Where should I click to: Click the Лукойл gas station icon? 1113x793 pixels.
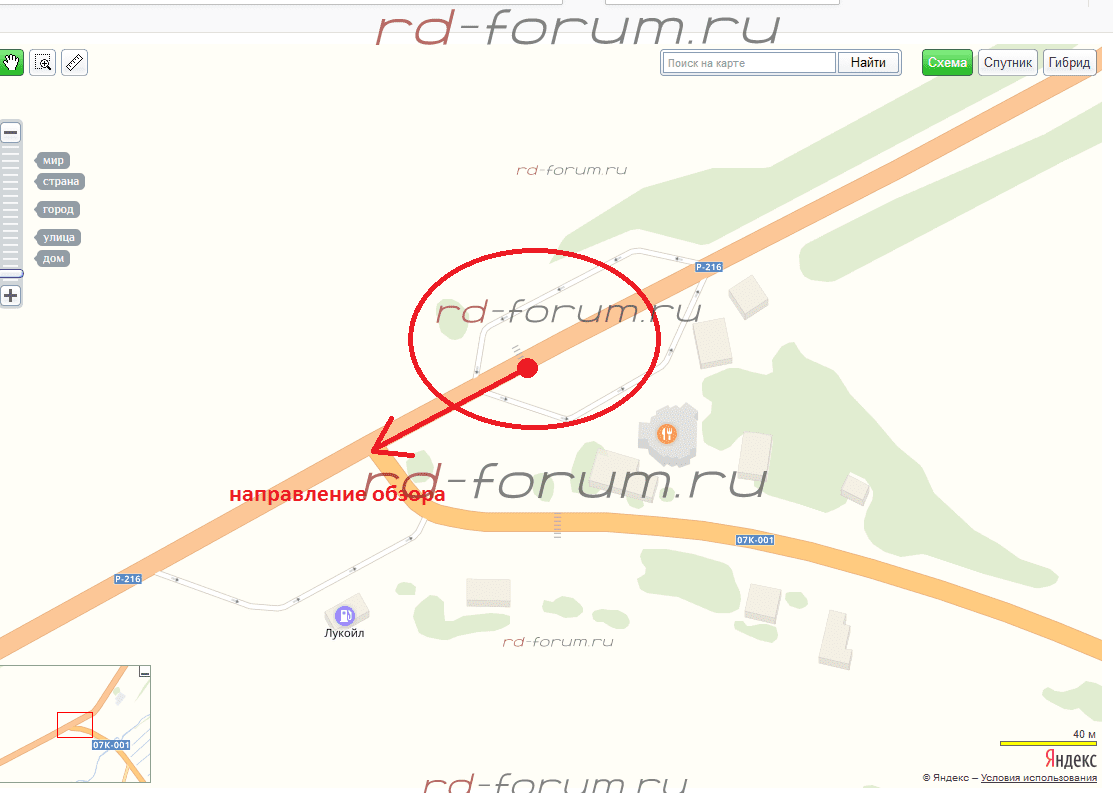[344, 615]
